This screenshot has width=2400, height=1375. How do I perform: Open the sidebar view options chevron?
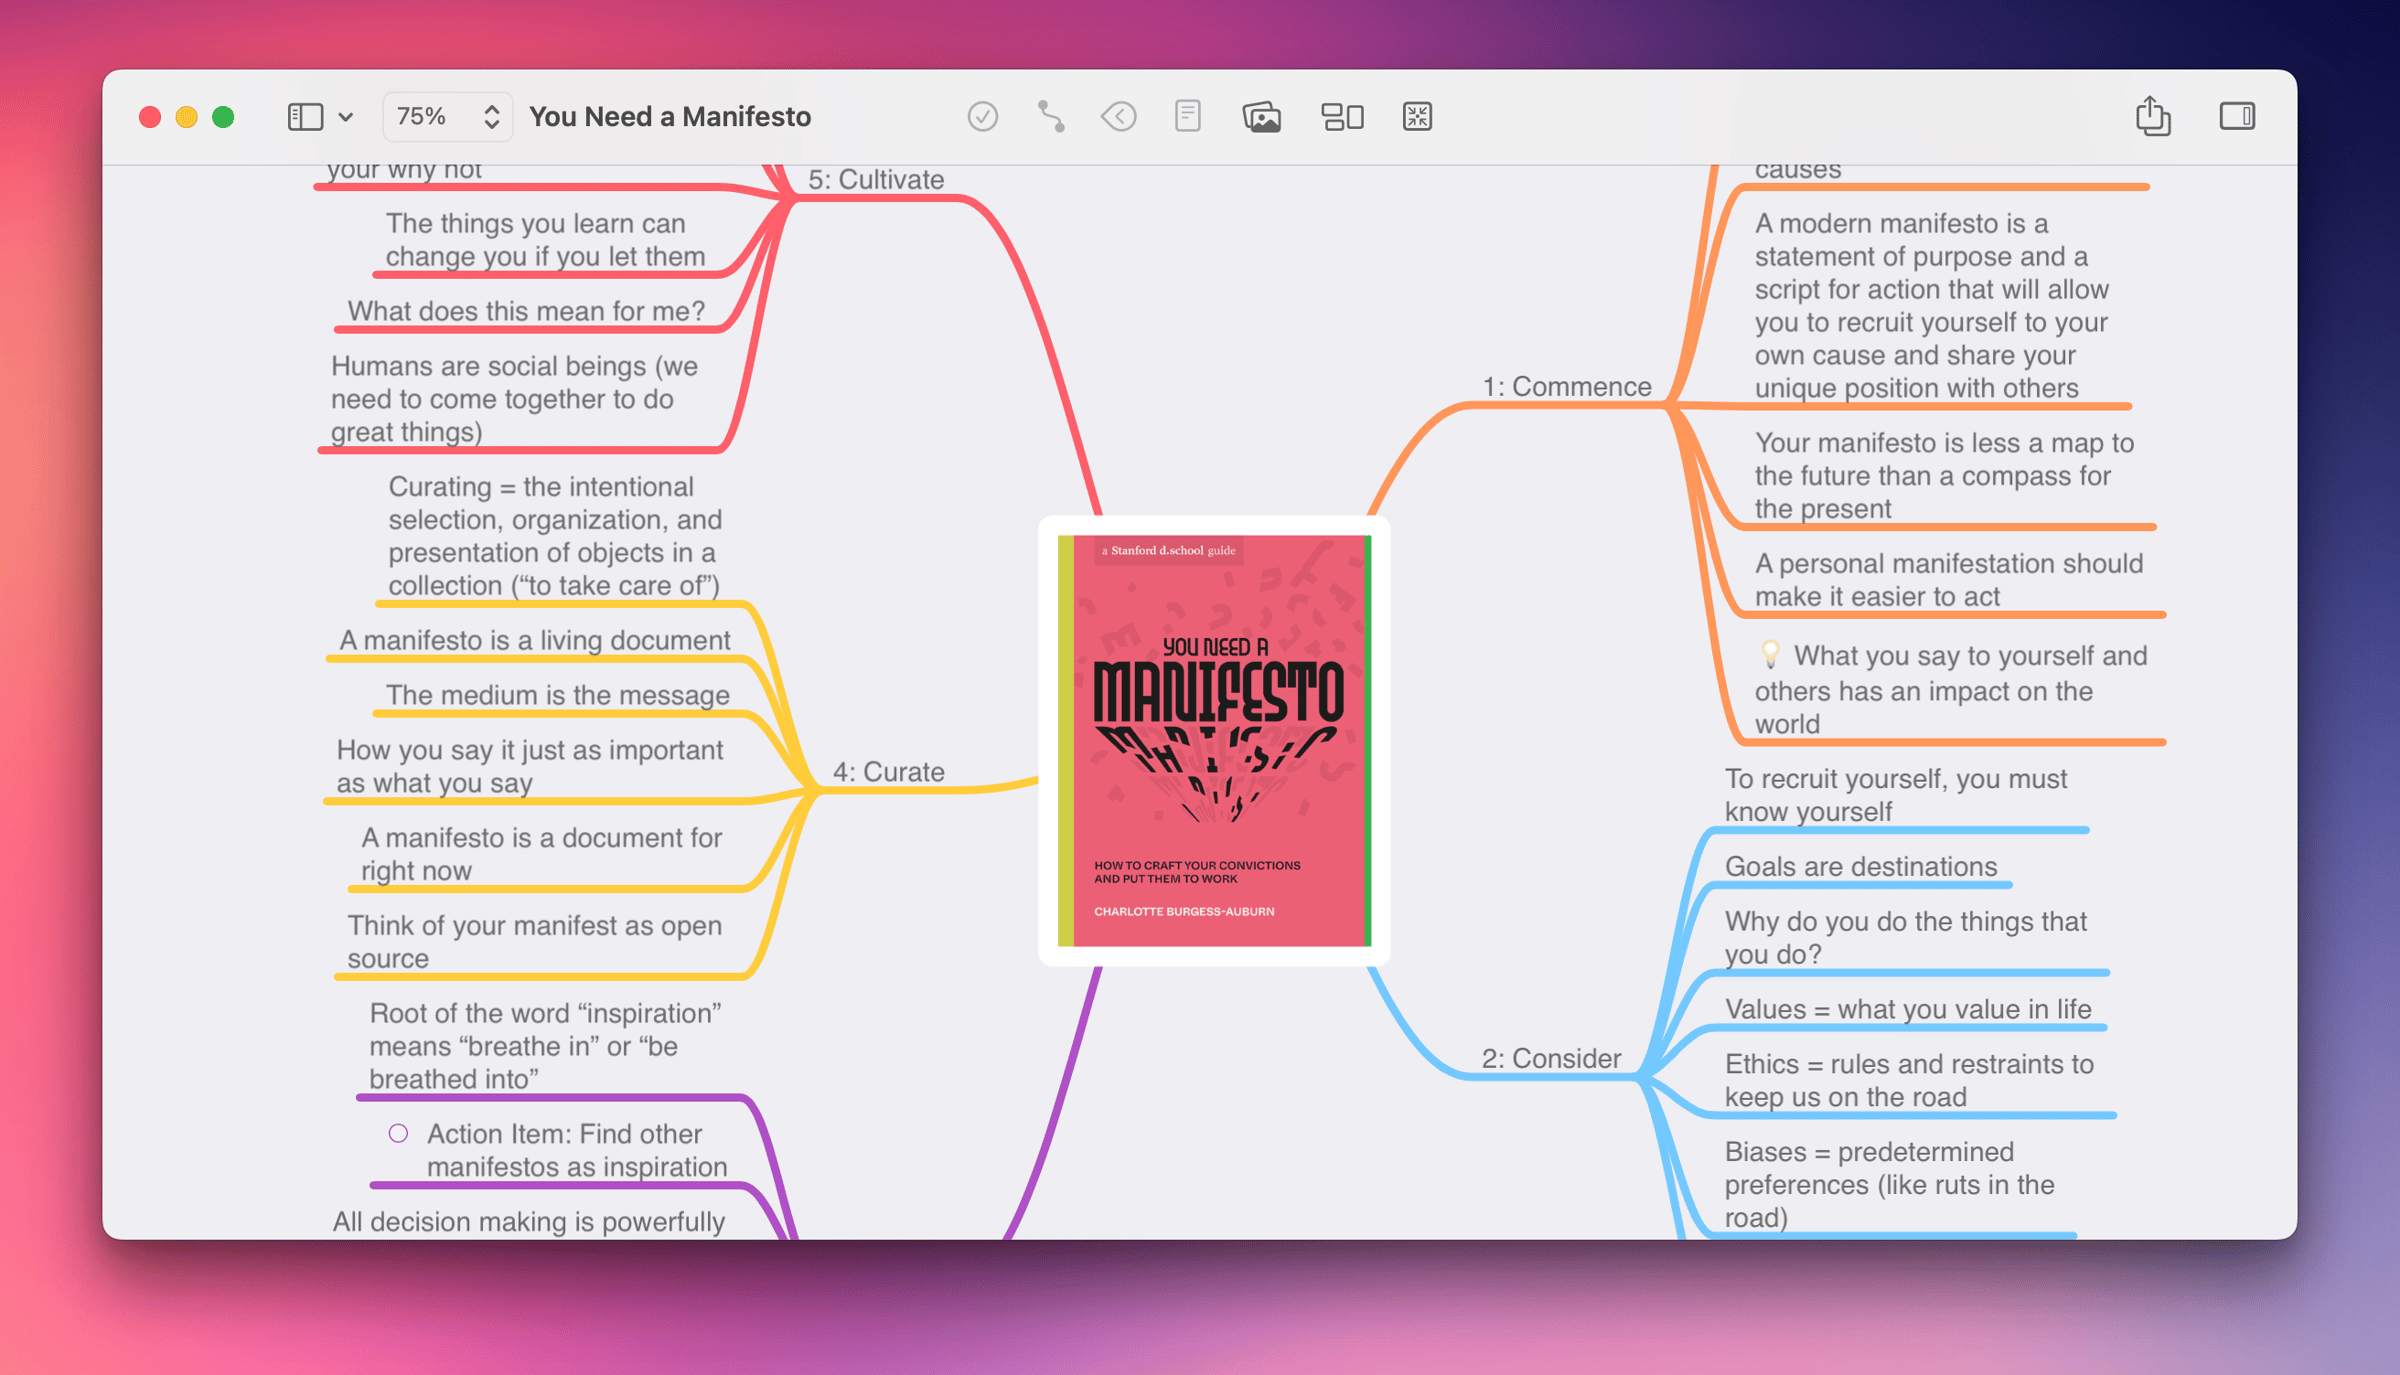tap(346, 117)
